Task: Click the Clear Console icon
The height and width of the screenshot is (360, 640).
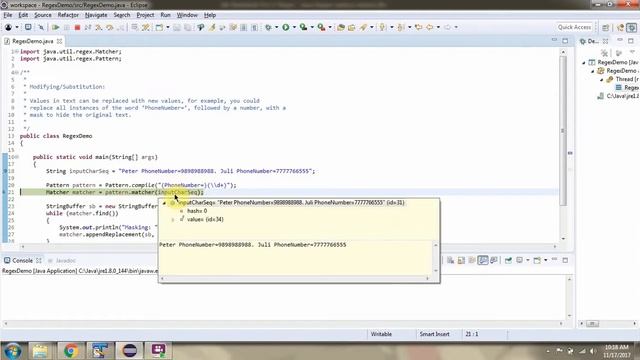Action: pos(450,260)
